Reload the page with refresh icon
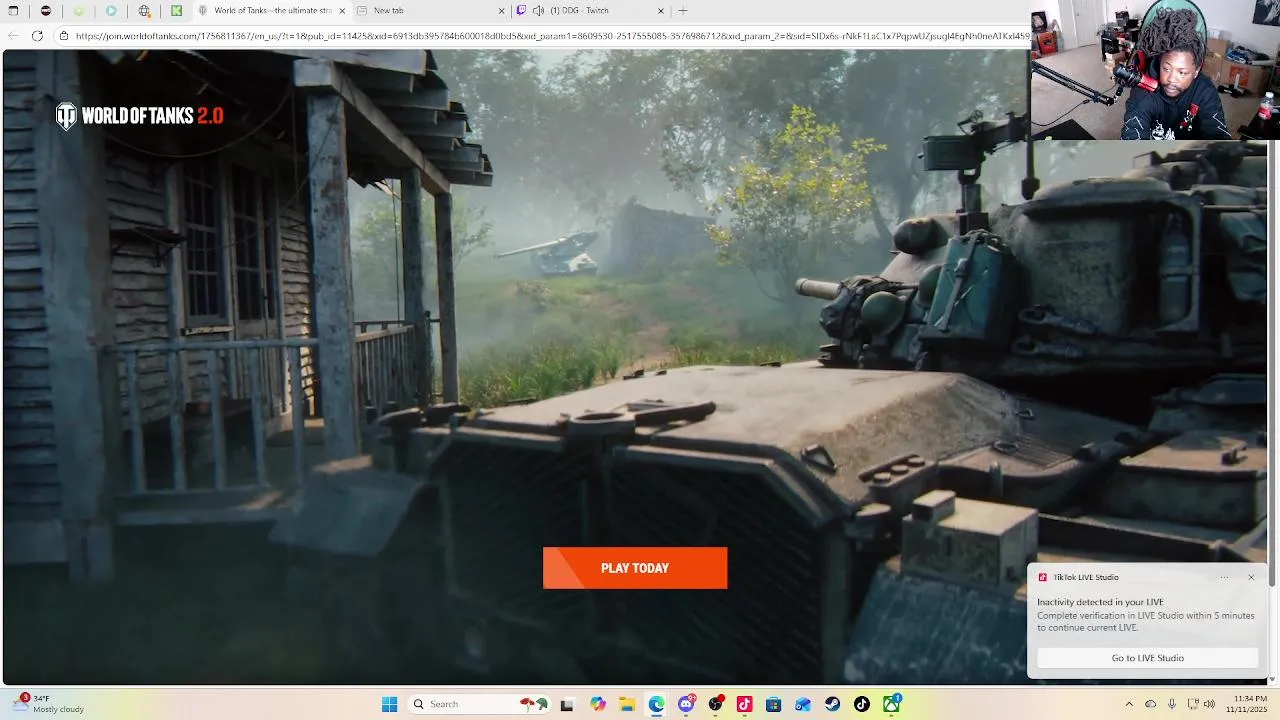 point(37,36)
